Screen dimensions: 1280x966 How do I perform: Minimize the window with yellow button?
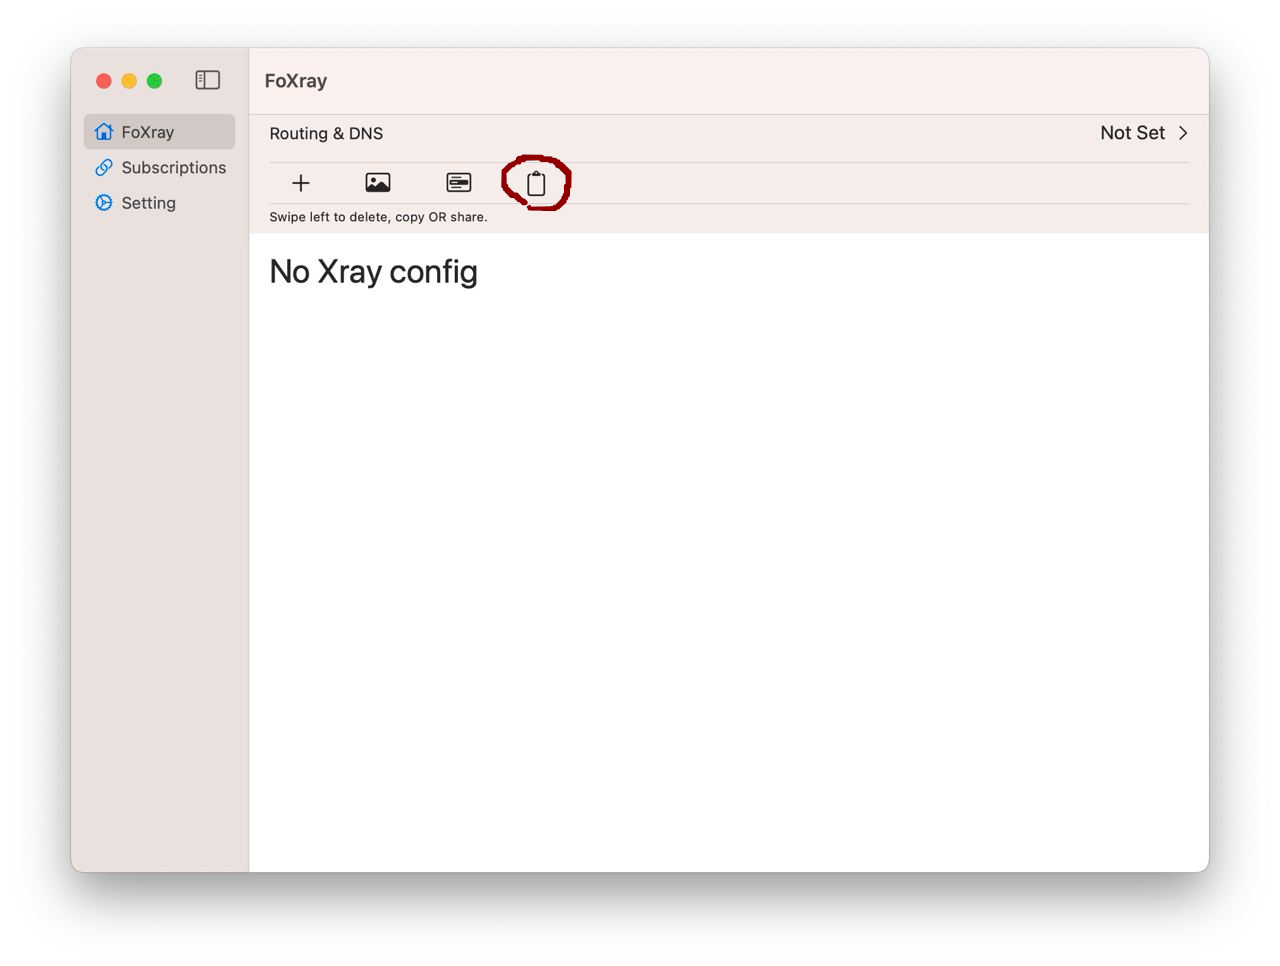click(129, 81)
